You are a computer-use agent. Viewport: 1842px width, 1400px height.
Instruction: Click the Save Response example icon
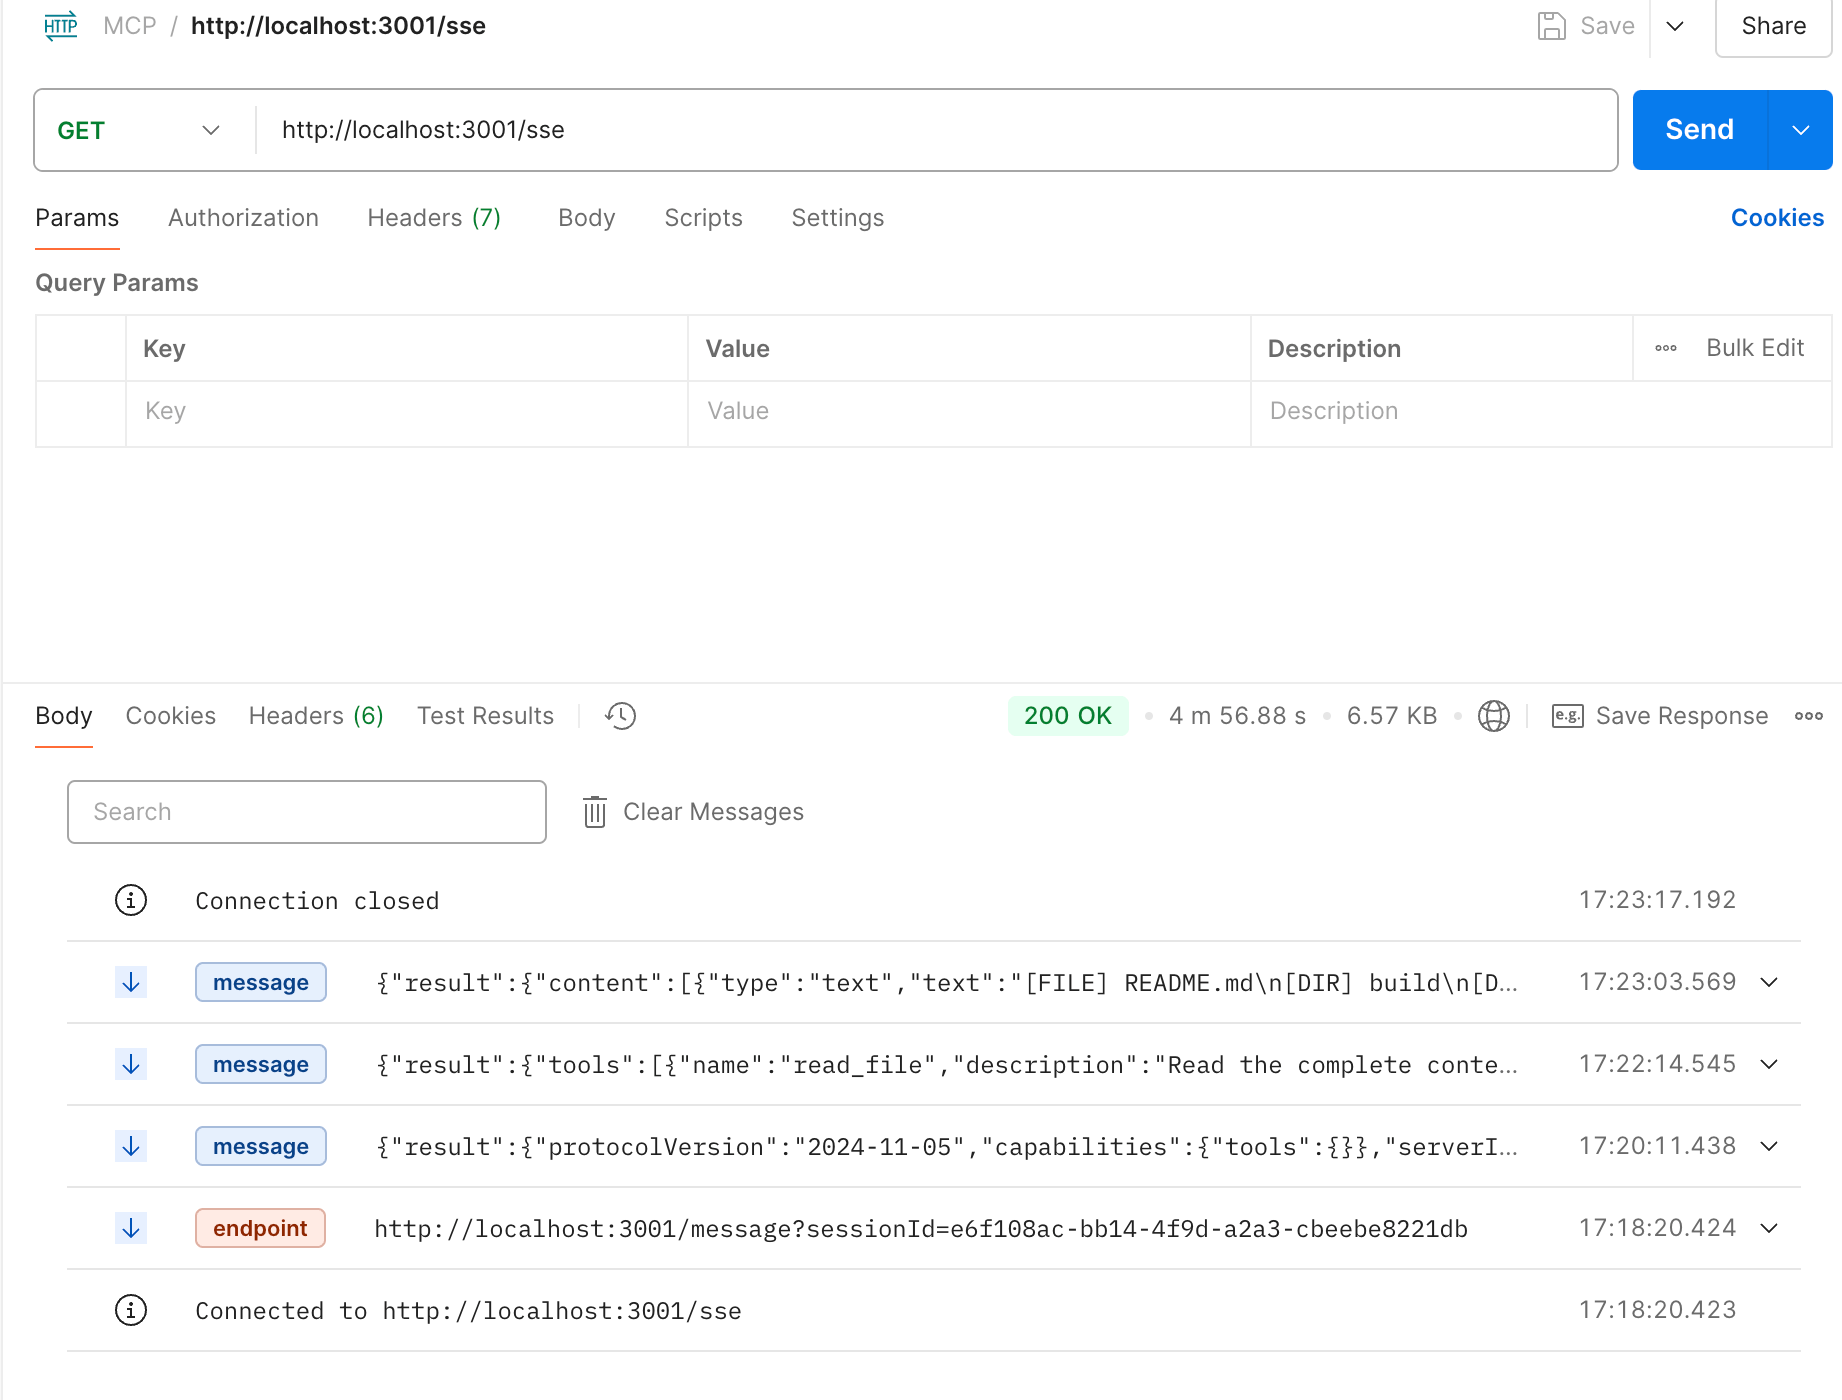(1567, 716)
